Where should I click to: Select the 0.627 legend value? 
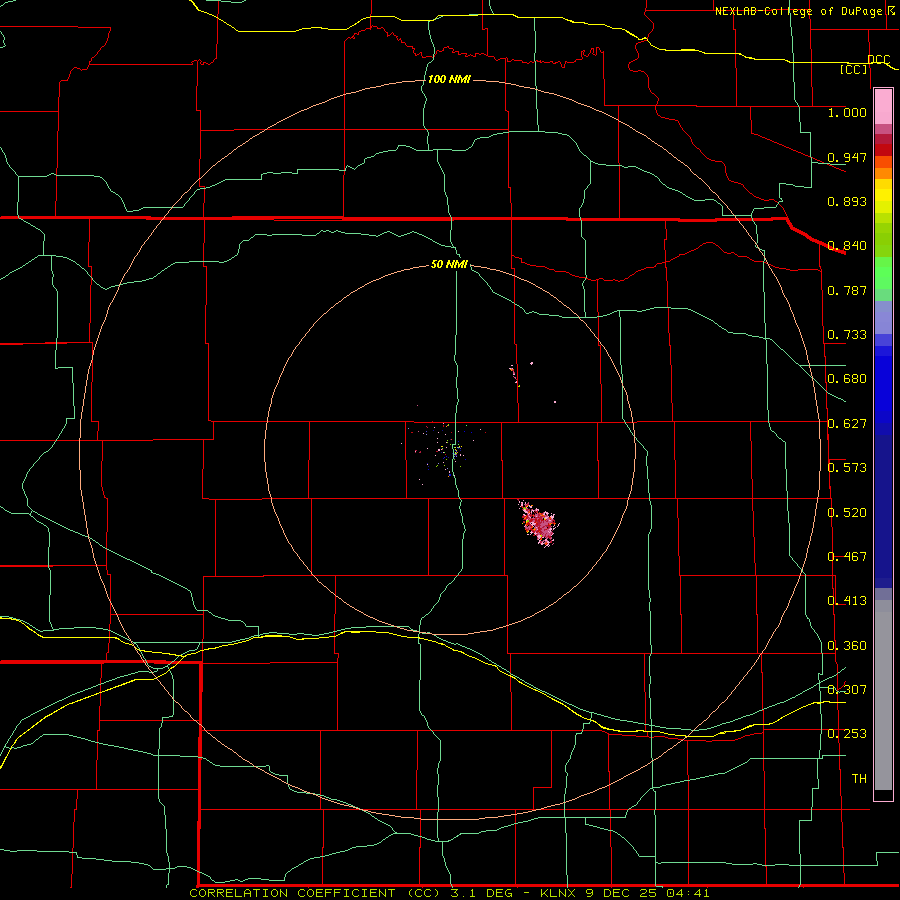(847, 424)
